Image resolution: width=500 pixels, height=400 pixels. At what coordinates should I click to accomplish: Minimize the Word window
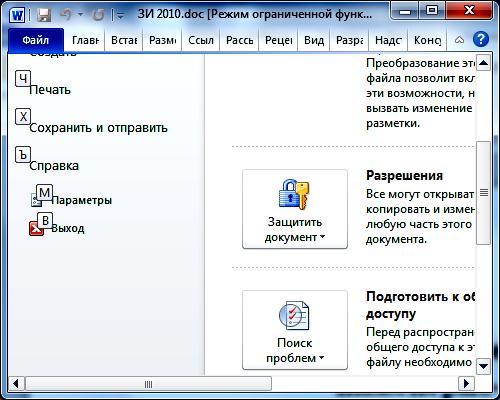[405, 12]
